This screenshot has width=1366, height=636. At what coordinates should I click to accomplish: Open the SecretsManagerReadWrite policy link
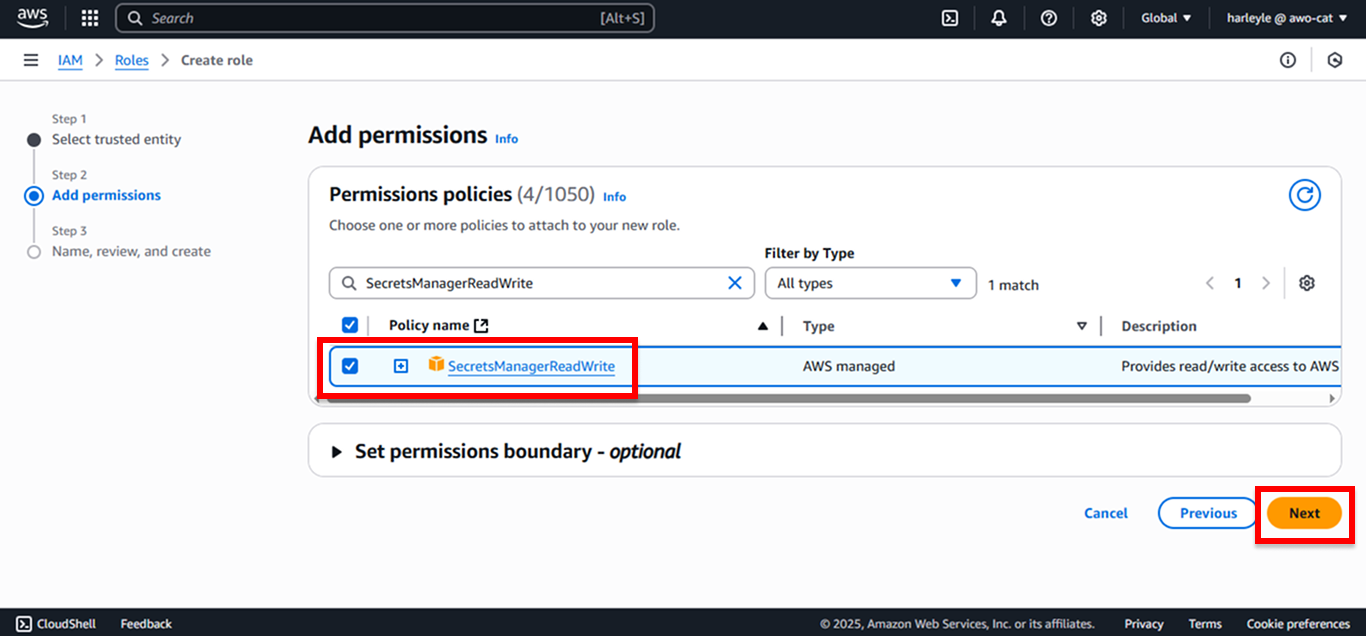tap(531, 366)
